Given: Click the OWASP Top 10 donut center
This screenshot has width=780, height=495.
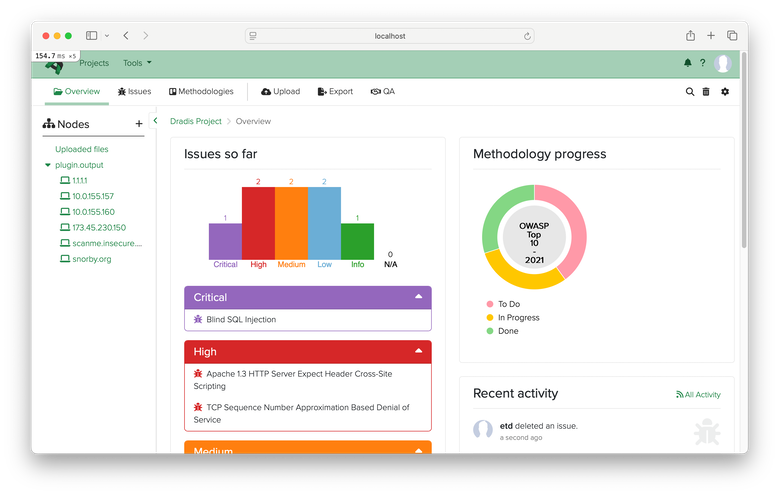Looking at the screenshot, I should (x=534, y=237).
